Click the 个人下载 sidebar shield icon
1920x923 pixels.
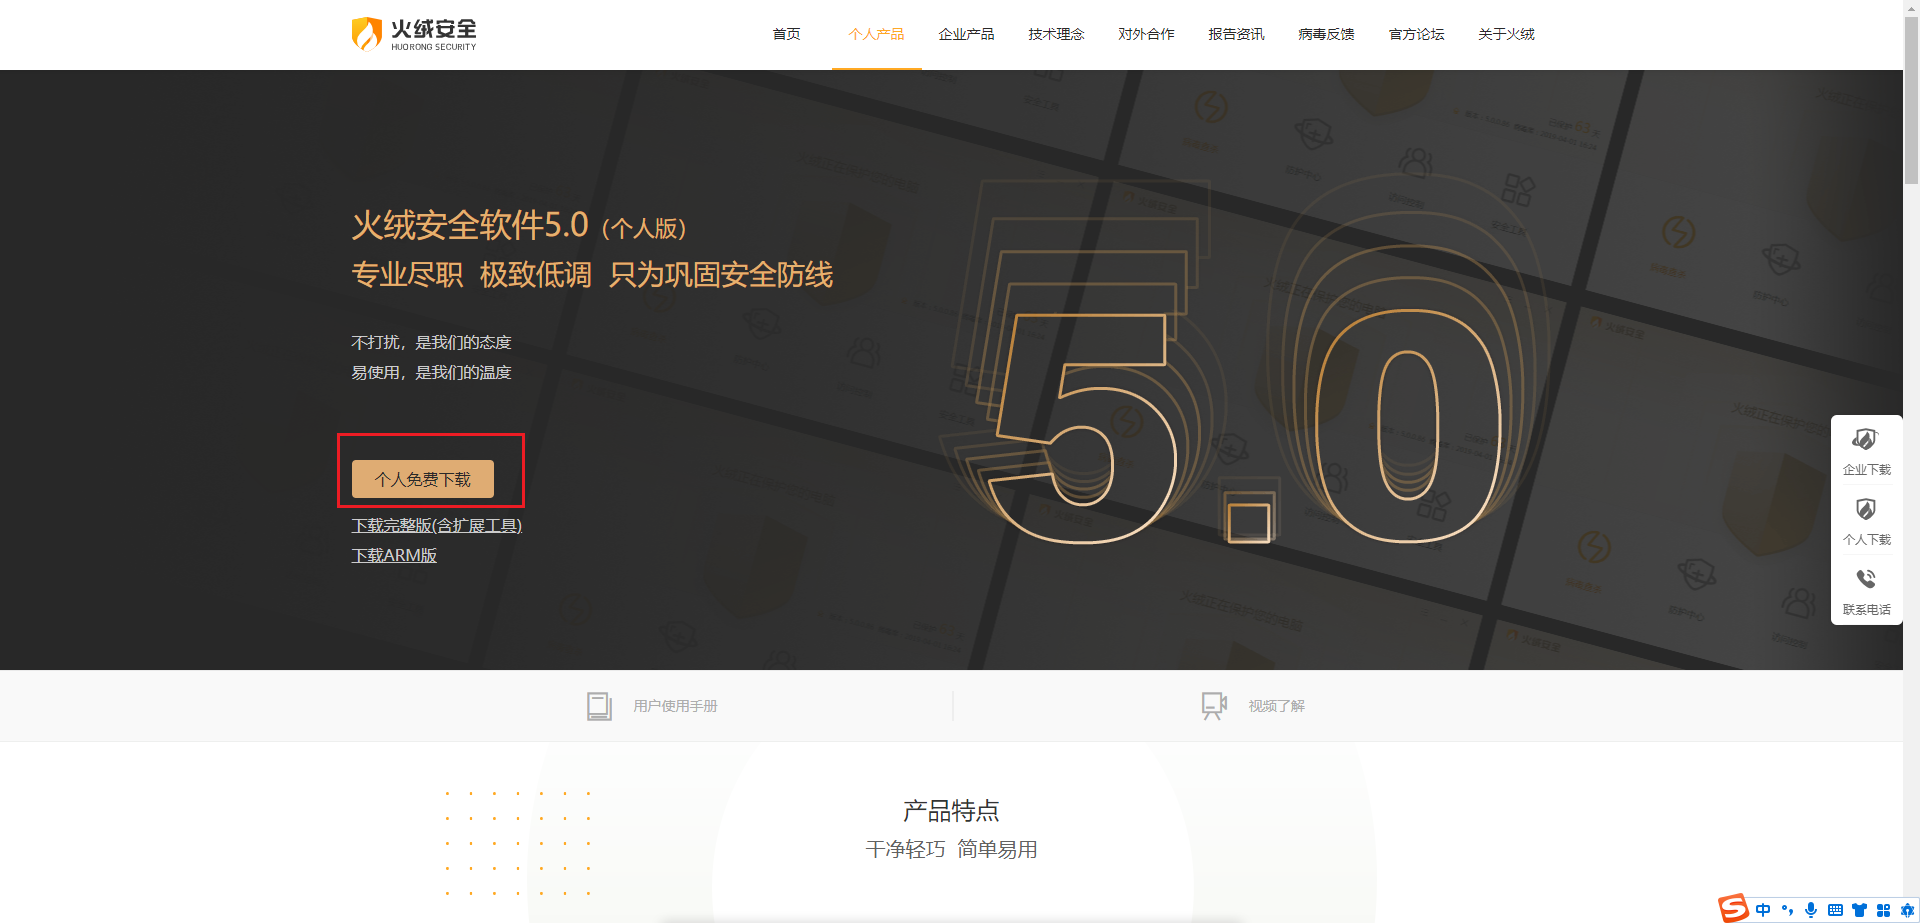coord(1865,510)
